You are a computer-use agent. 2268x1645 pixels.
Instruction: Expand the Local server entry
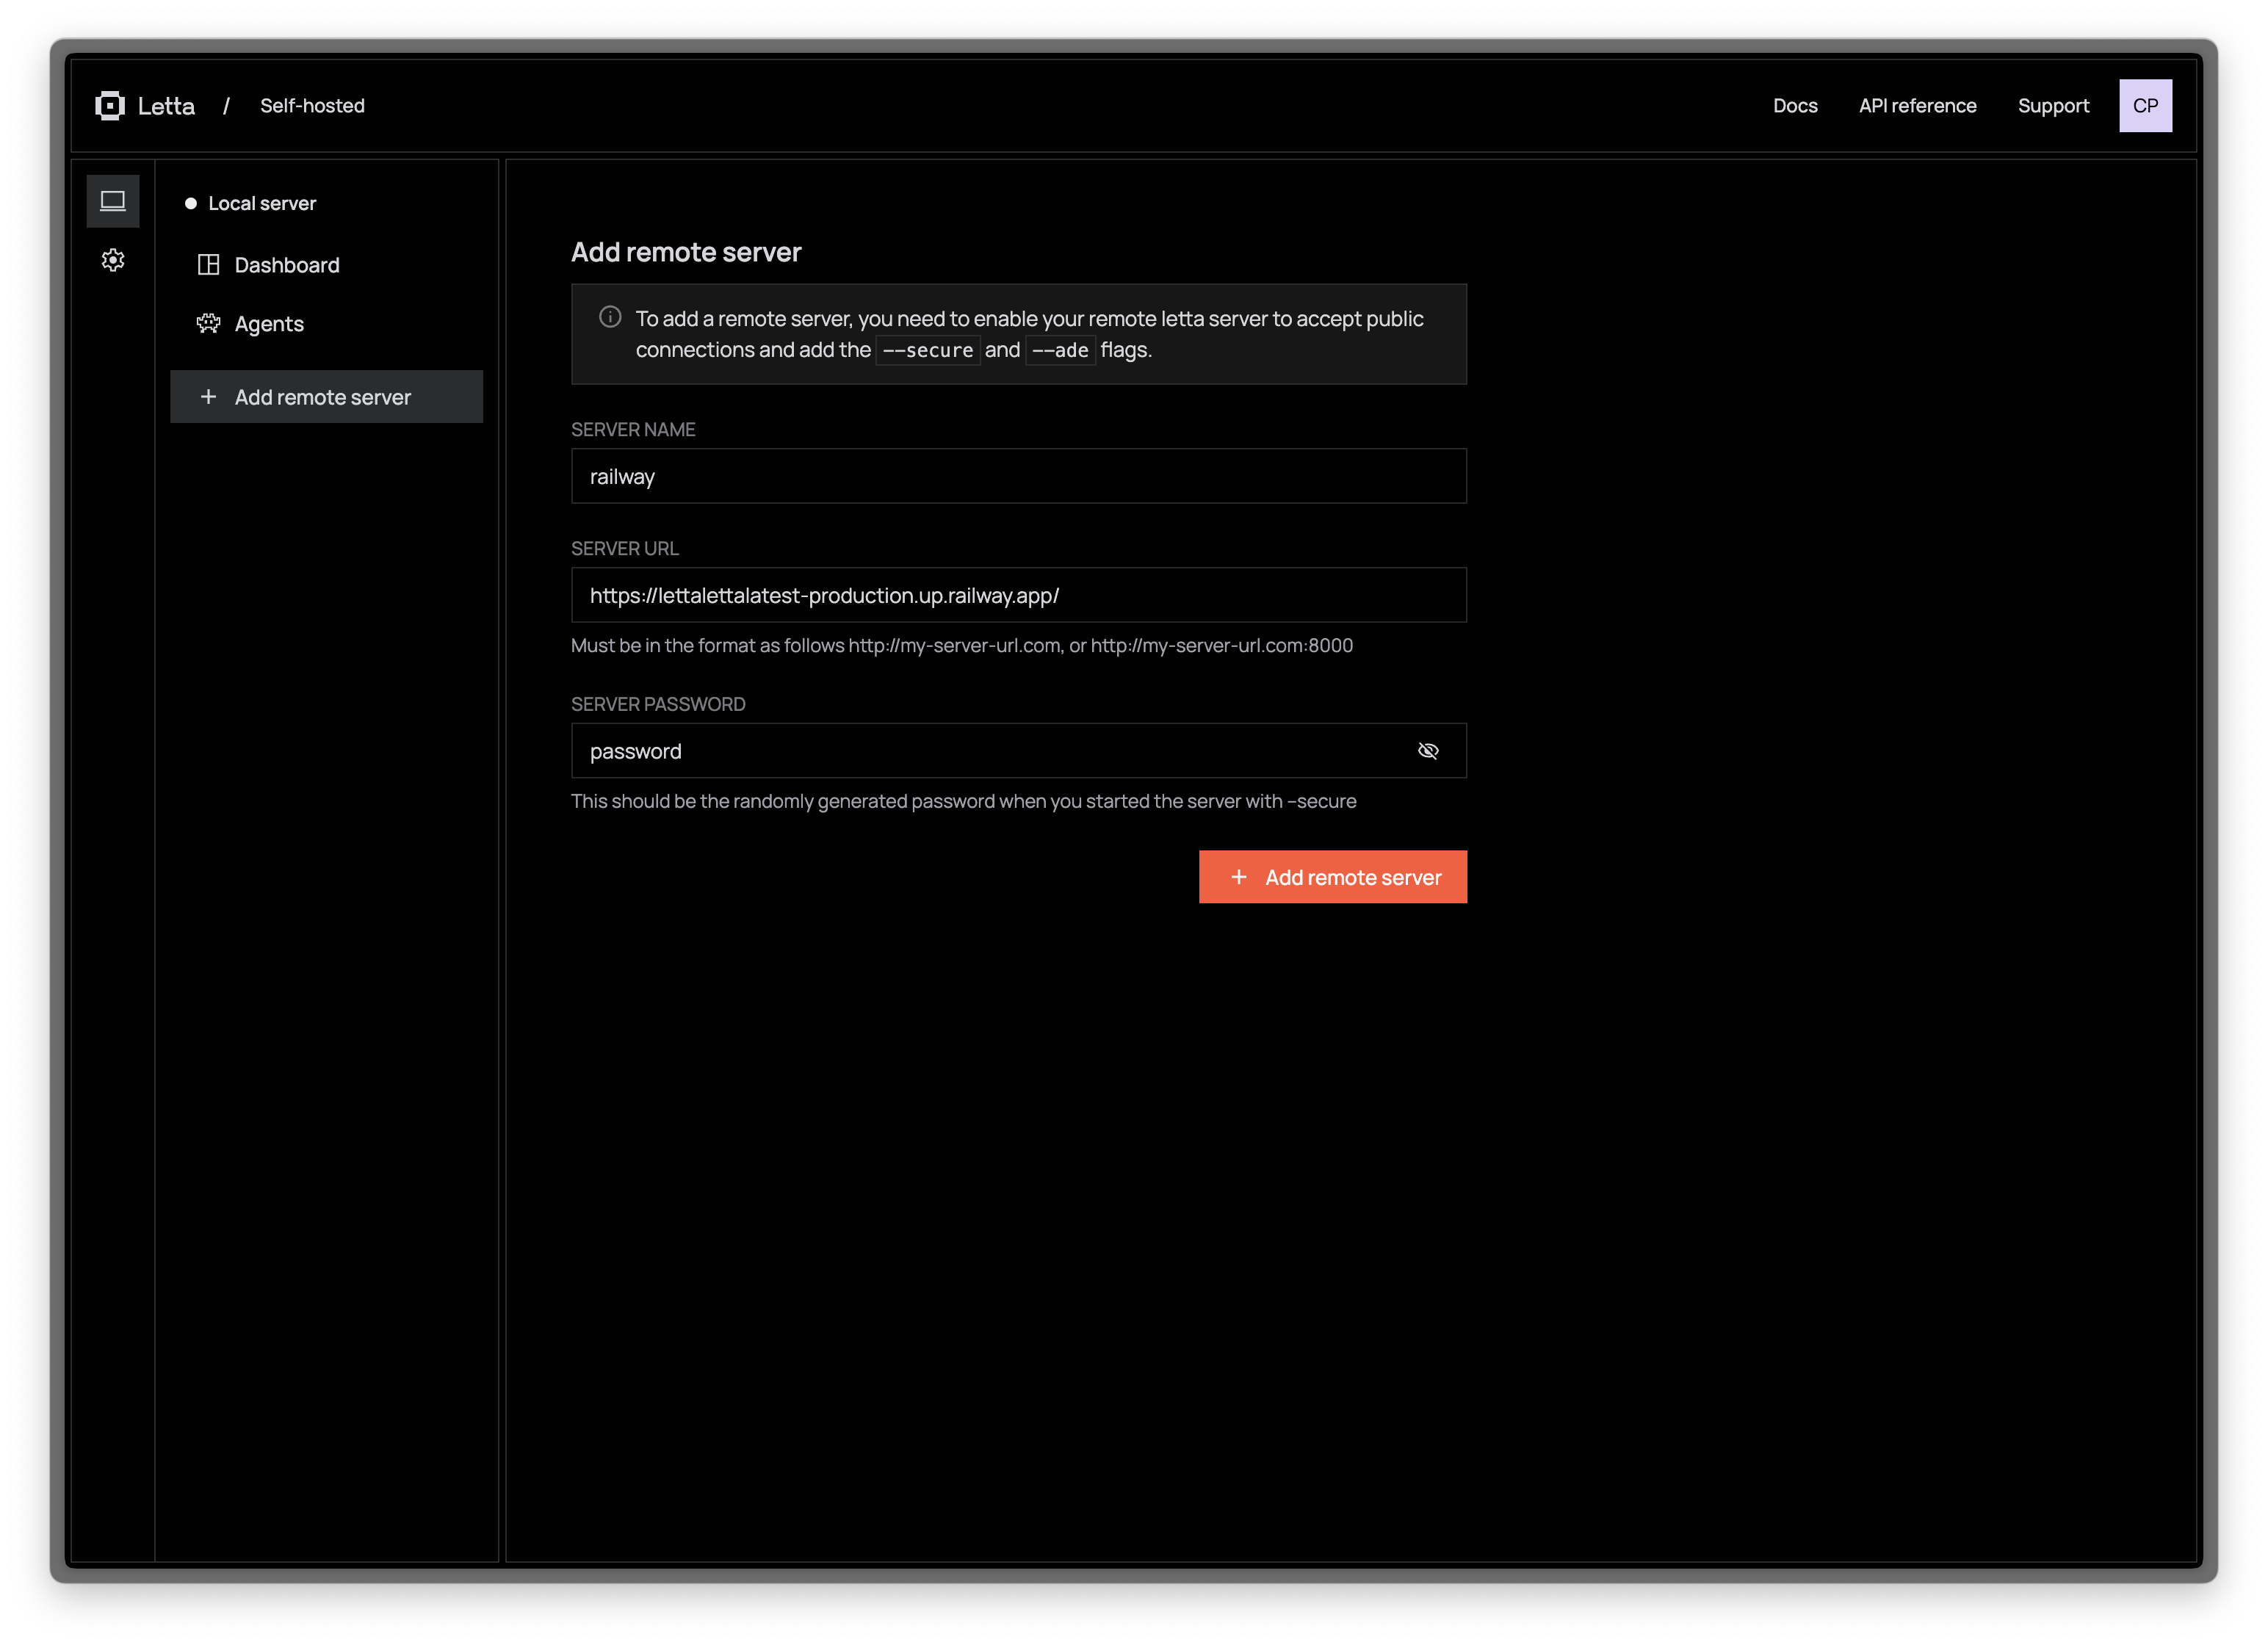point(261,202)
